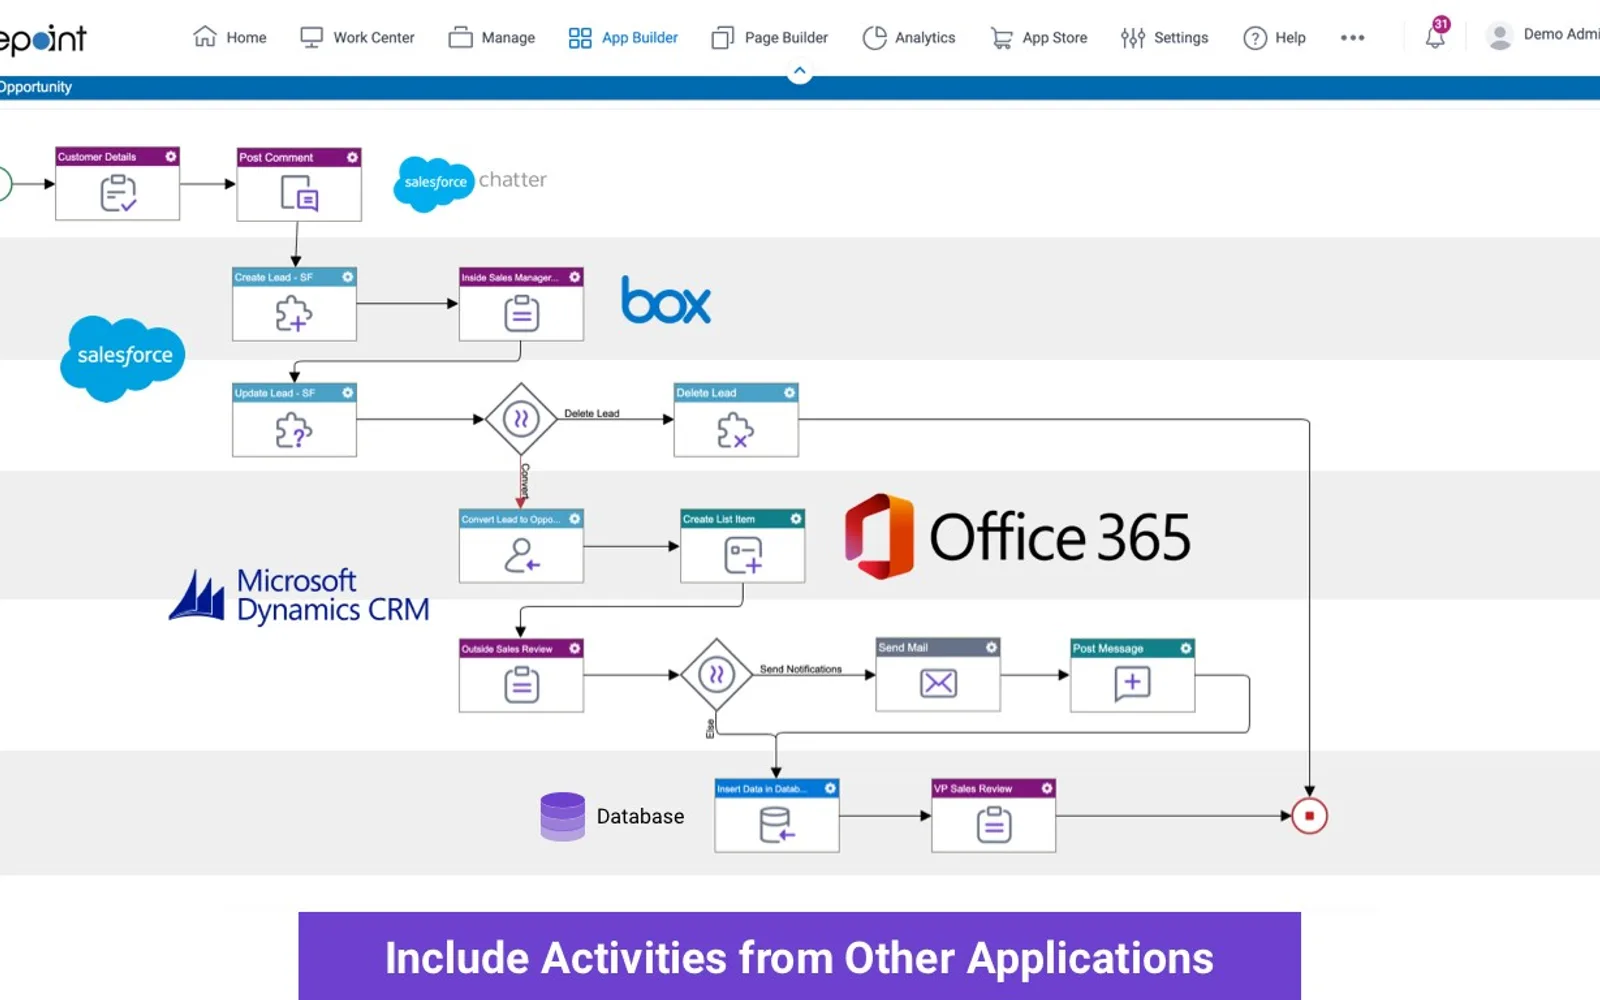Image resolution: width=1600 pixels, height=1000 pixels.
Task: Open settings gear on Outside Sales Review
Action: pyautogui.click(x=575, y=649)
